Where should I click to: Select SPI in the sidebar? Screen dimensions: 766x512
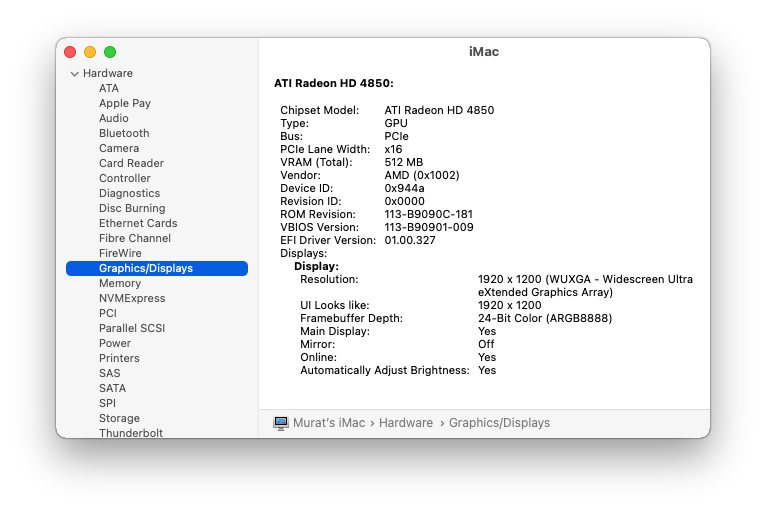click(107, 404)
